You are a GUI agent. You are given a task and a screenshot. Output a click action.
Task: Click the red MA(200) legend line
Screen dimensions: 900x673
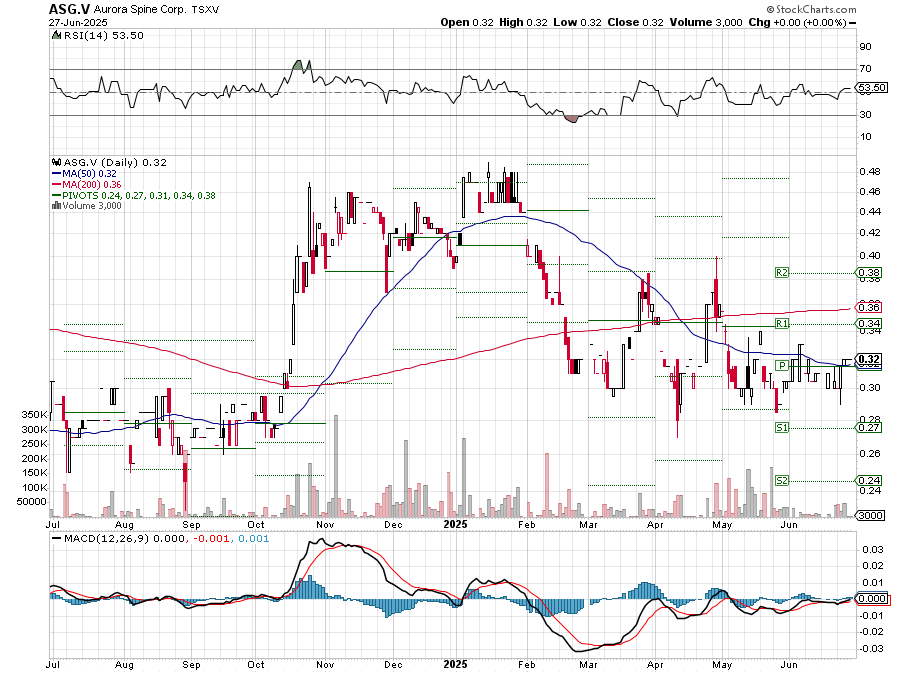point(56,184)
